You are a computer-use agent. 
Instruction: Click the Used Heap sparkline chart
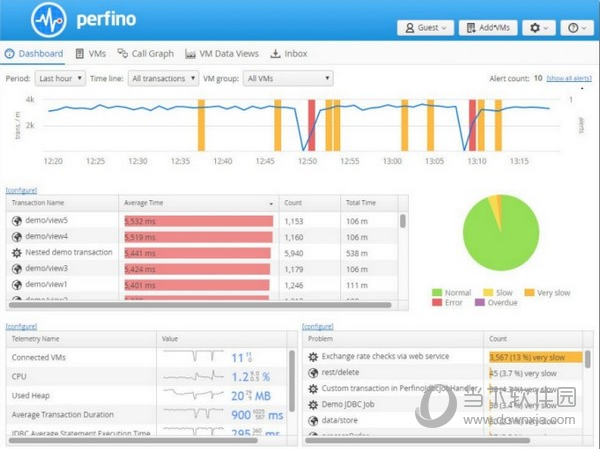(x=193, y=394)
